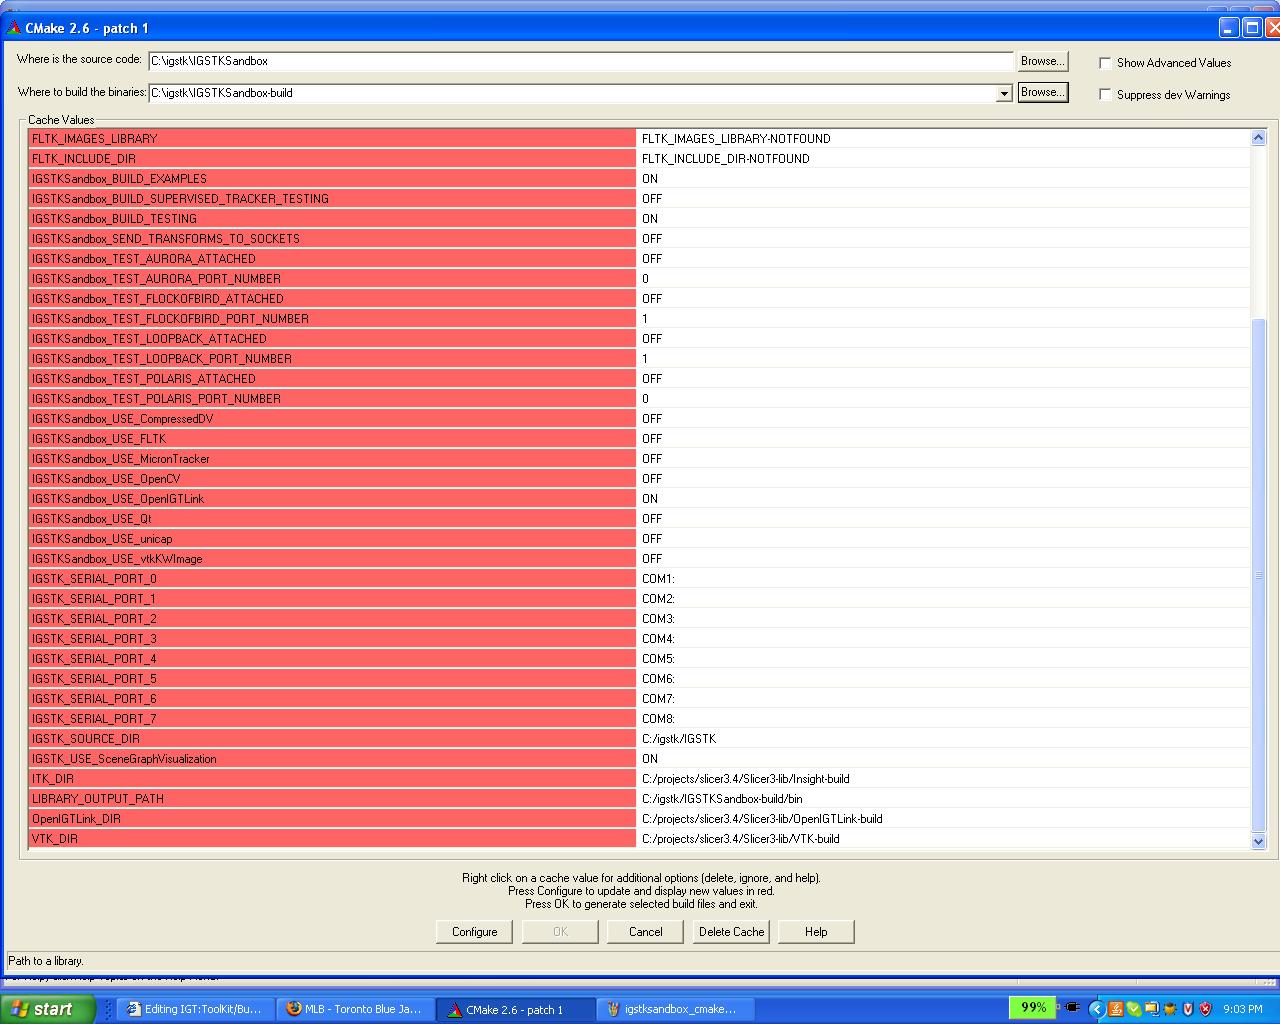This screenshot has width=1280, height=1024.
Task: Click the Delete Cache button
Action: pos(731,931)
